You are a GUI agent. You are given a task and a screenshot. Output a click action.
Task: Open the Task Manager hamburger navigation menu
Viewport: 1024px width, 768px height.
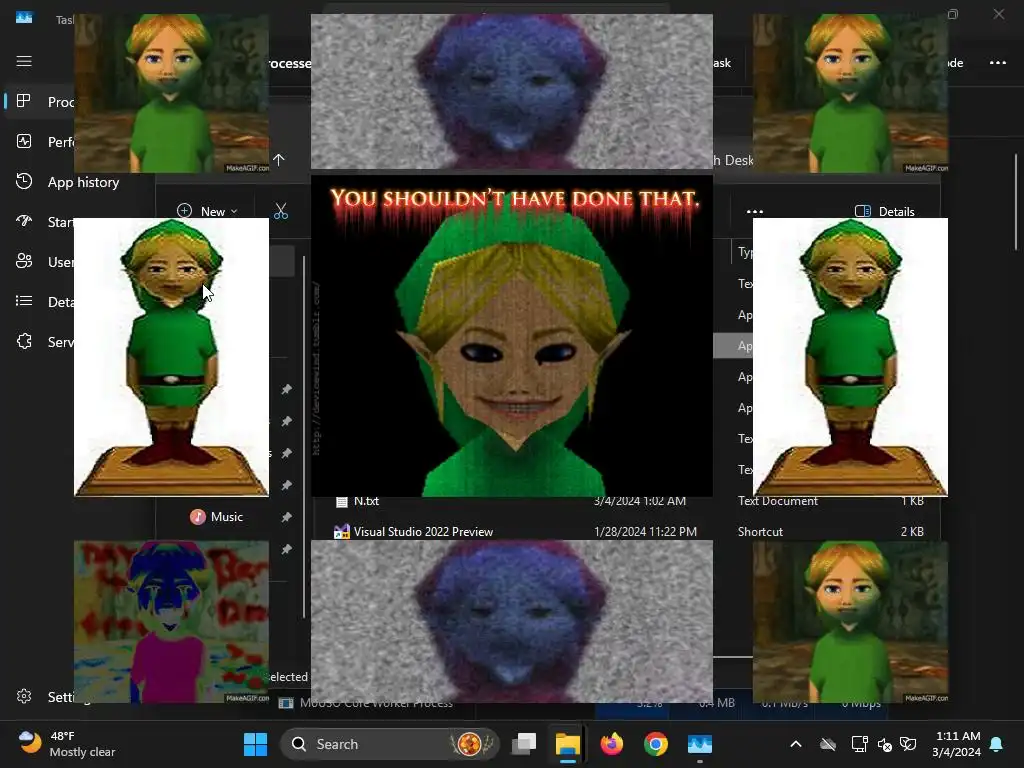pos(24,61)
